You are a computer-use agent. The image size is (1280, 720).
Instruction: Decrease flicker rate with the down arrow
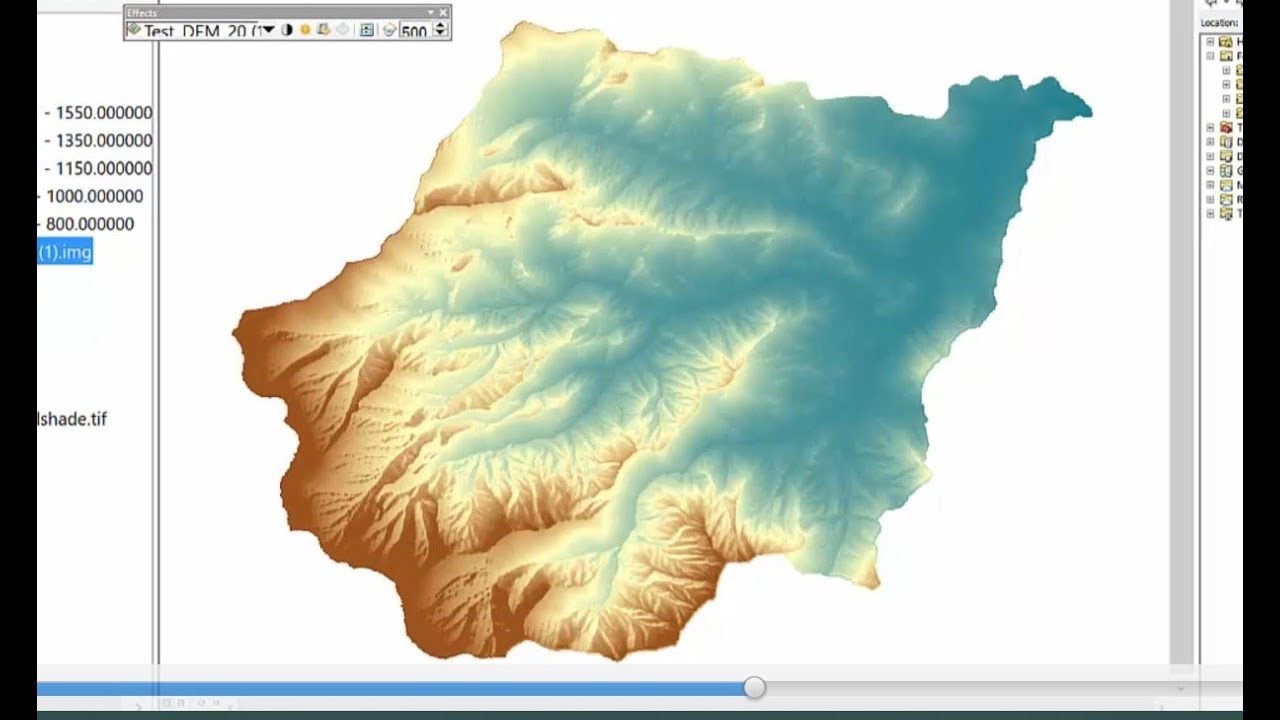coord(440,35)
